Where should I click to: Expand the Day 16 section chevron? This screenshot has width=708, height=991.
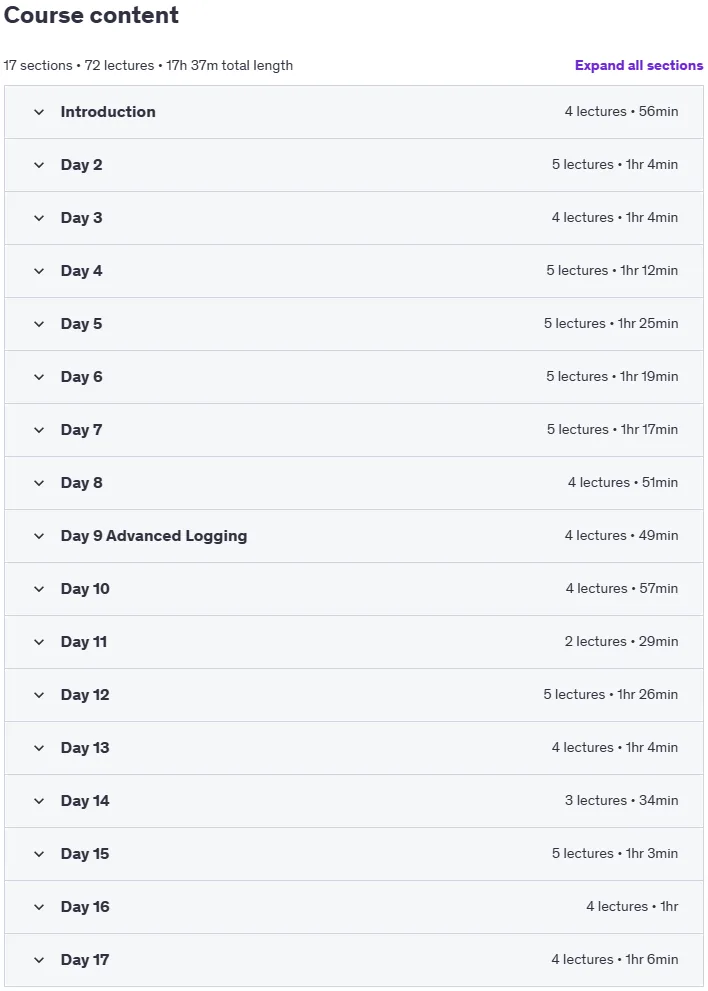(39, 907)
